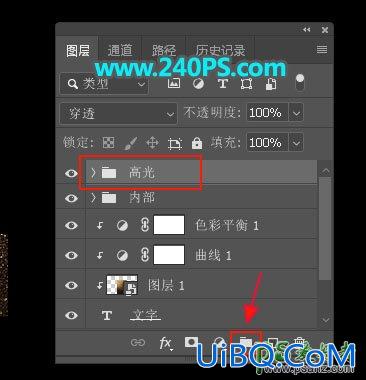Lock position move-arrows icon
This screenshot has height=380, width=366.
152,143
